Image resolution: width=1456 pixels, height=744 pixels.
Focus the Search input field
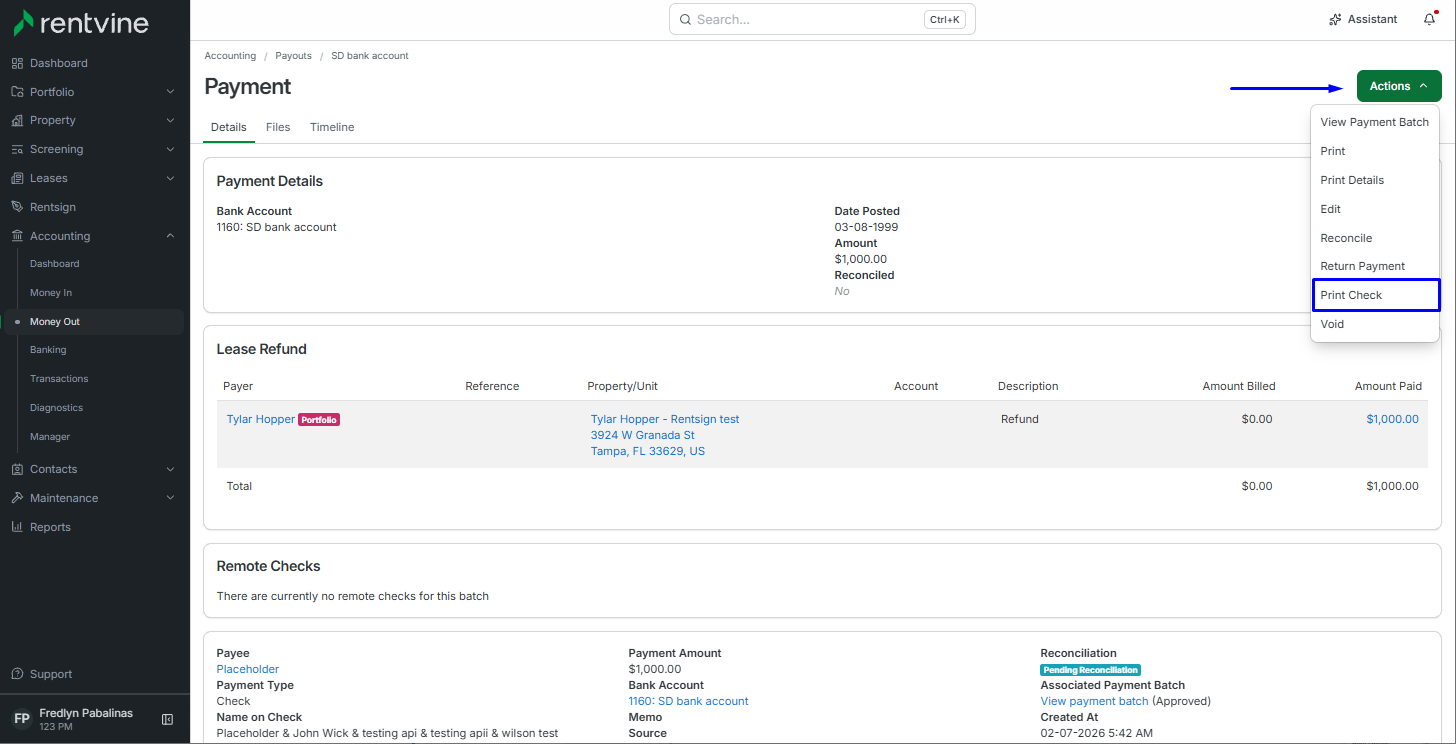tap(822, 19)
